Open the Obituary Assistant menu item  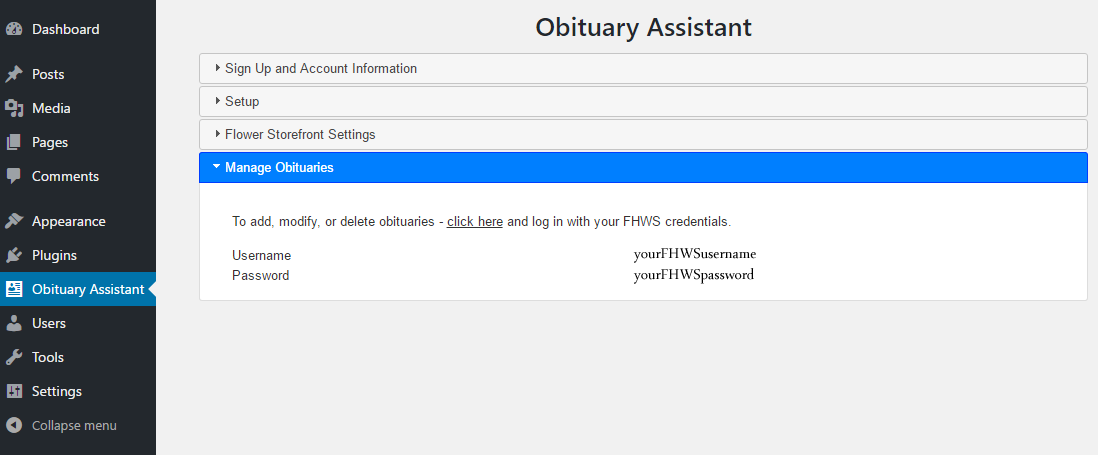pyautogui.click(x=87, y=289)
